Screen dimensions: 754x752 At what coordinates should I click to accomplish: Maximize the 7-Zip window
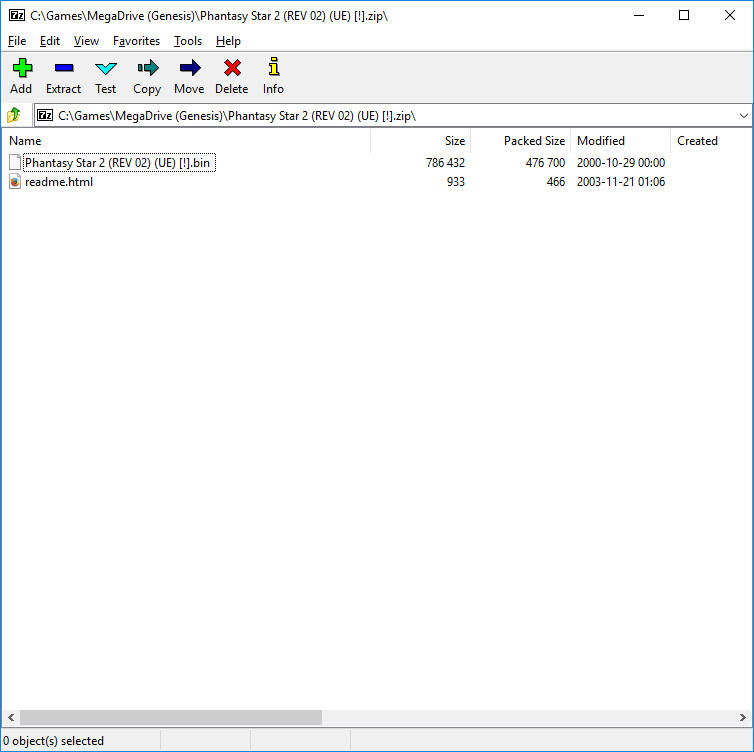pos(684,15)
